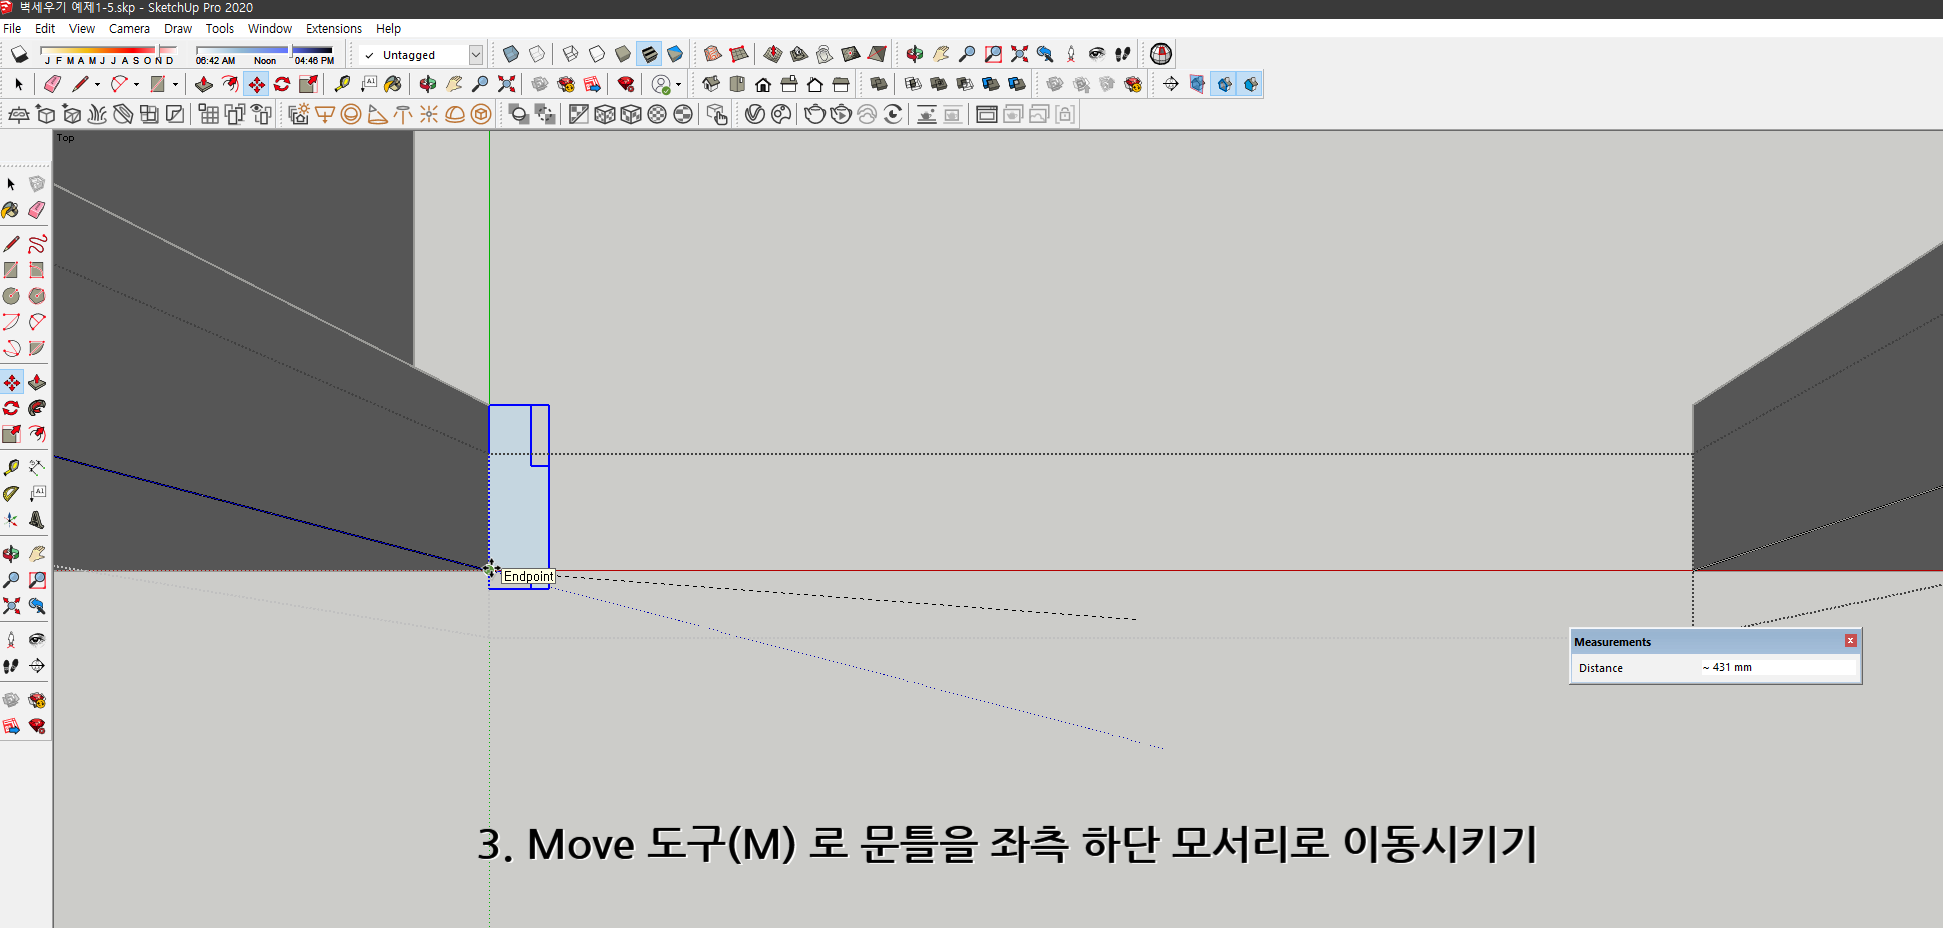Screen dimensions: 1943x928
Task: Select the Eraser tool
Action: (52, 84)
